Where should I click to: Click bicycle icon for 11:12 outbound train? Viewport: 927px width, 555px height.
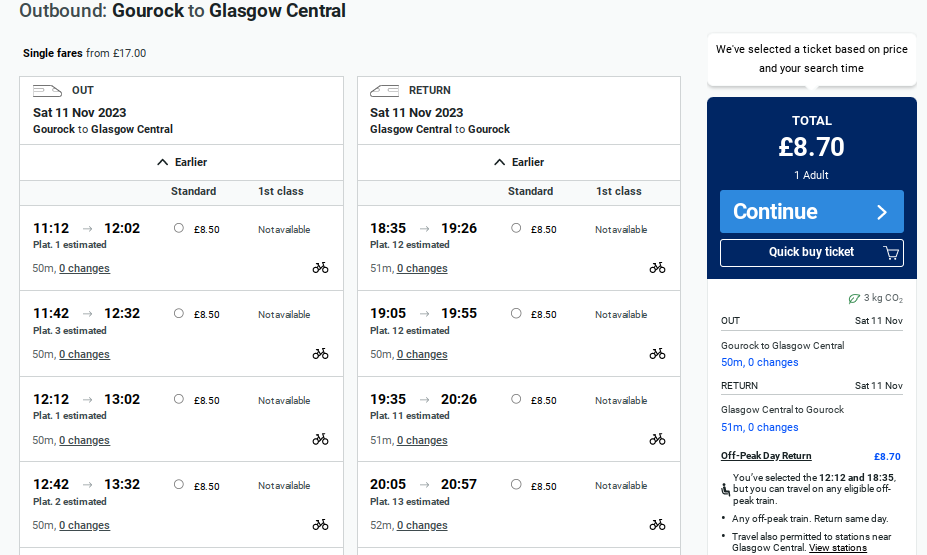click(320, 268)
